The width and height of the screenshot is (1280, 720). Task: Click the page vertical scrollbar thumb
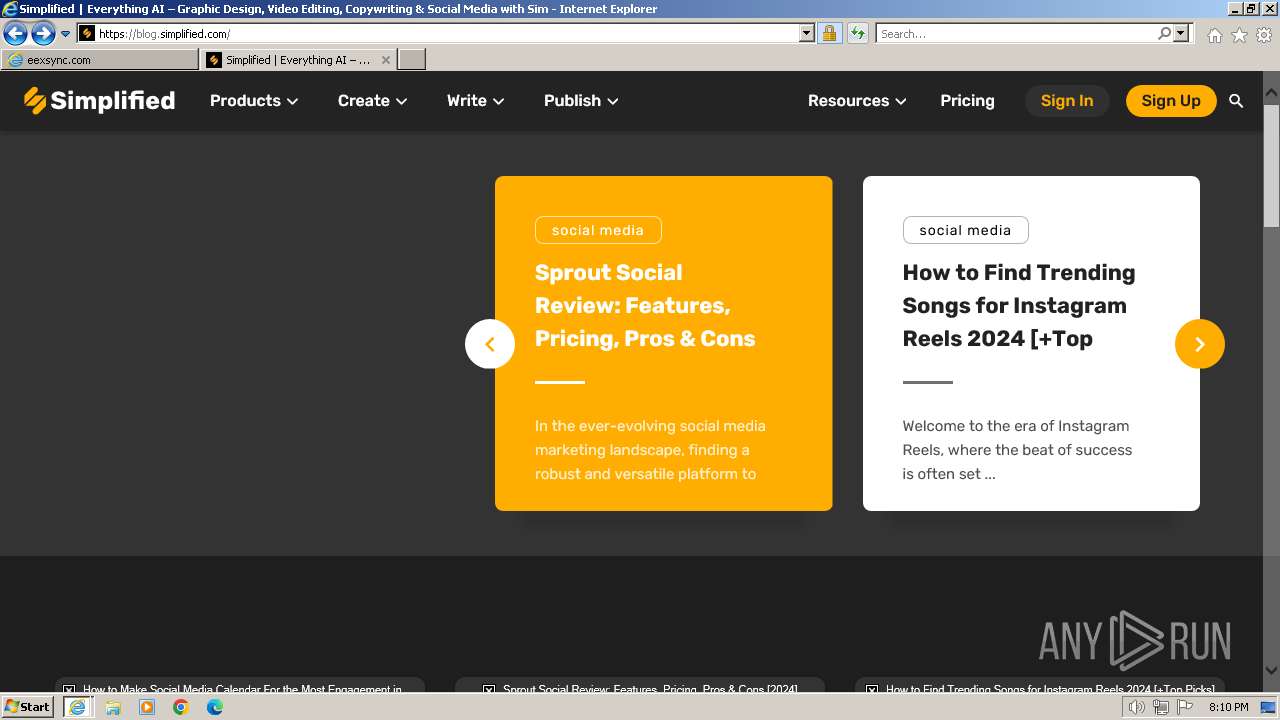(1271, 166)
